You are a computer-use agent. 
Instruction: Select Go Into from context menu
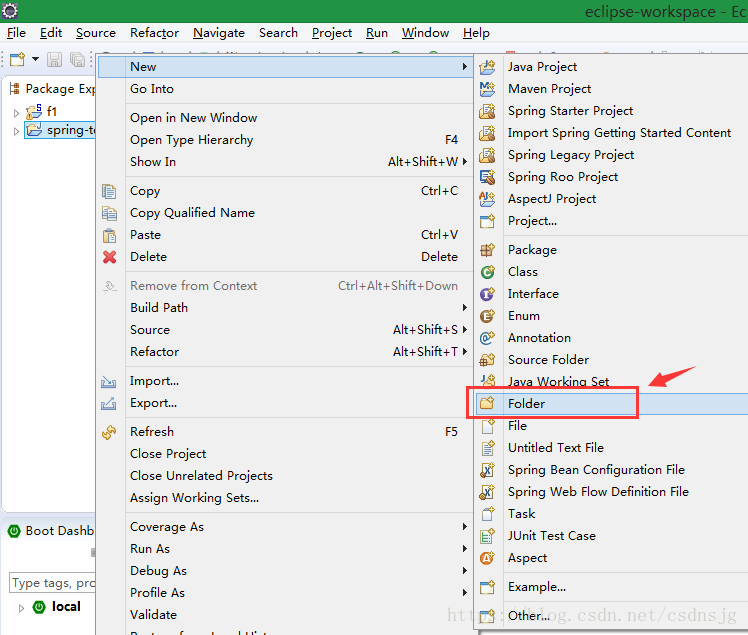click(x=285, y=89)
